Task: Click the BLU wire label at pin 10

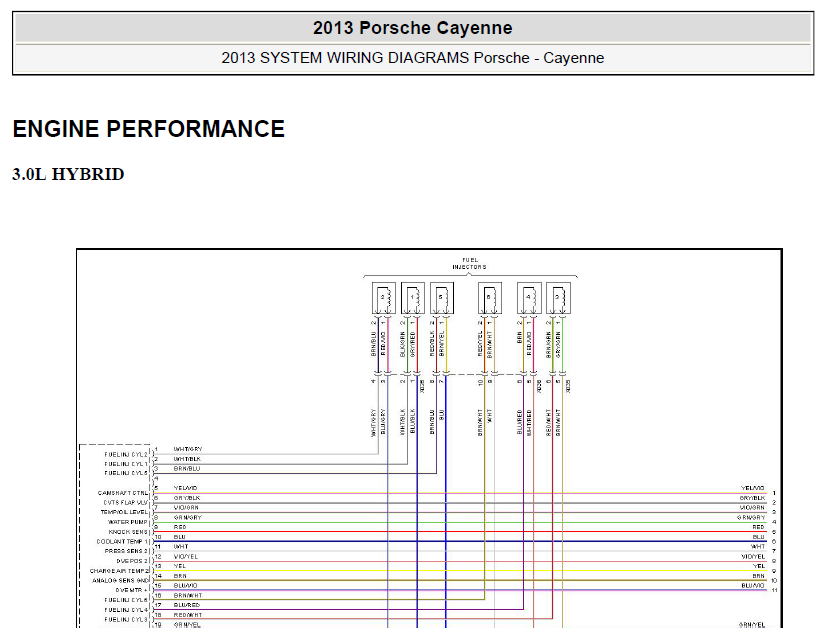Action: pyautogui.click(x=179, y=537)
